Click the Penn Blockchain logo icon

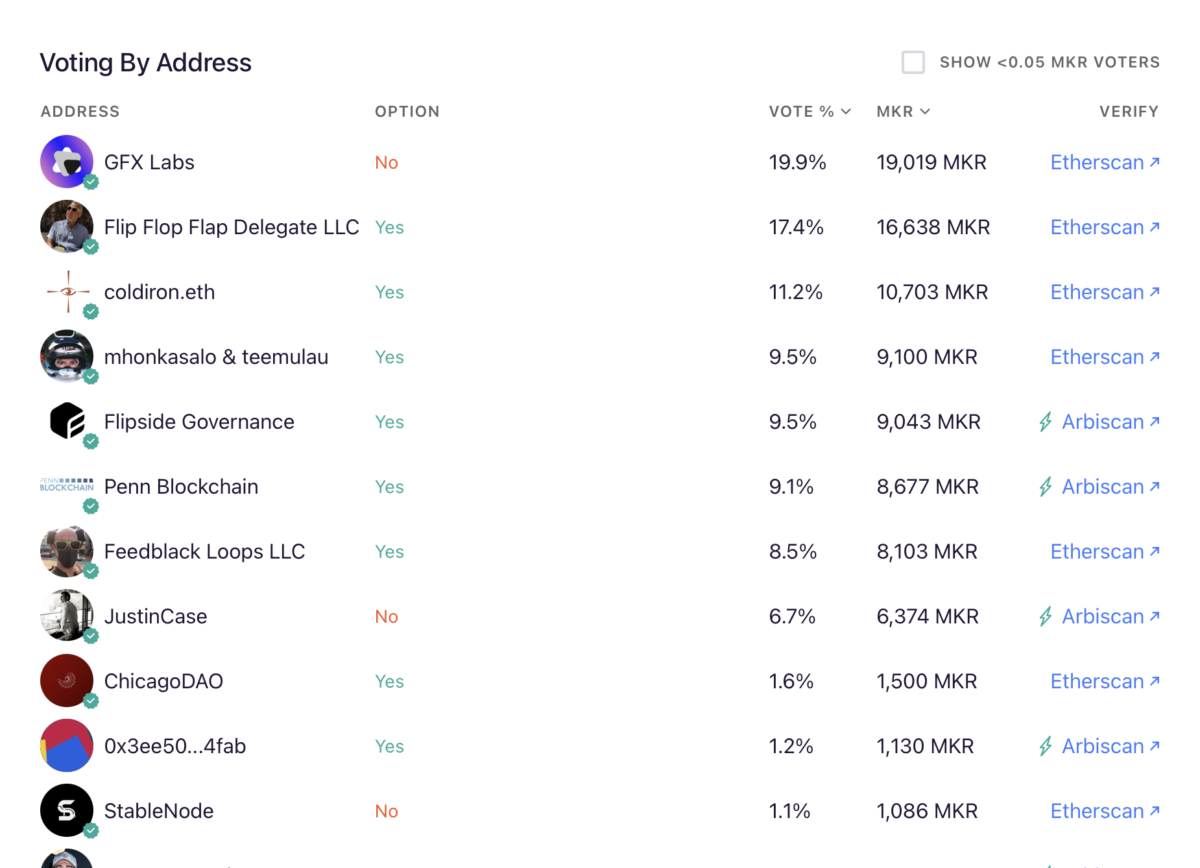point(67,486)
